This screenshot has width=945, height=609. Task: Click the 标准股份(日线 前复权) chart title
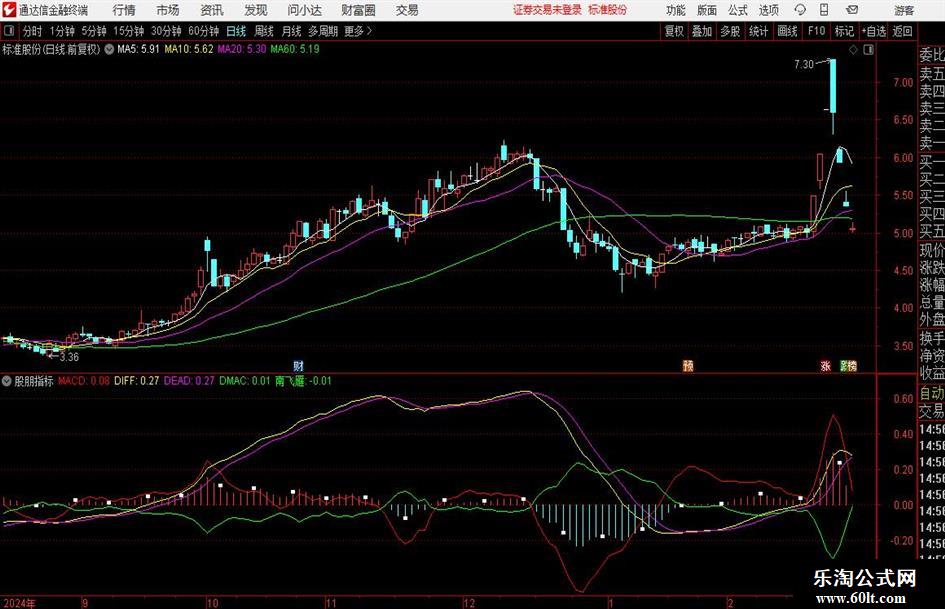pyautogui.click(x=51, y=49)
